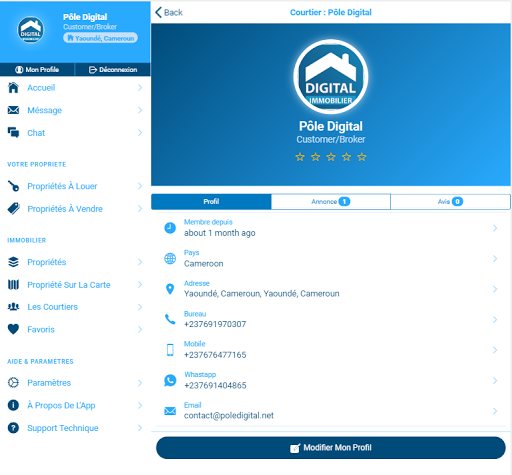Screen dimensions: 512x475
Task: Open Les Courtiers list
Action: (x=75, y=307)
